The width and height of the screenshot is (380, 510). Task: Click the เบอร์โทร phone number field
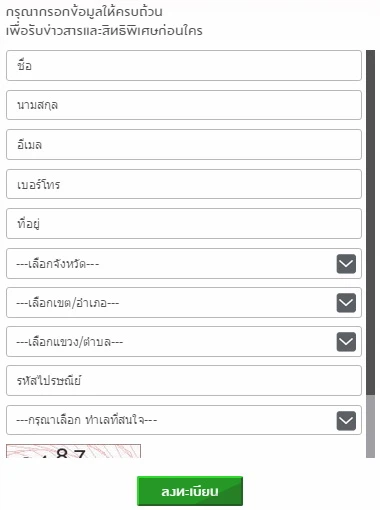[184, 184]
